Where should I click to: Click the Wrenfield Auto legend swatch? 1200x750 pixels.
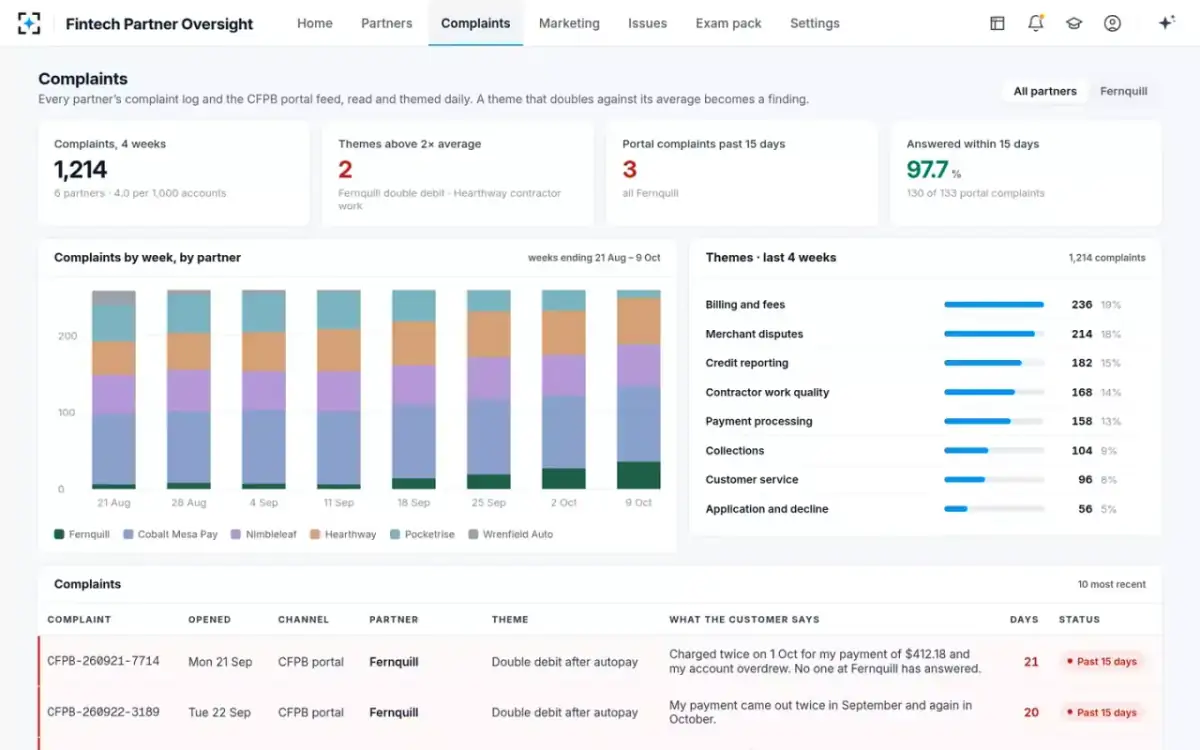(x=473, y=534)
